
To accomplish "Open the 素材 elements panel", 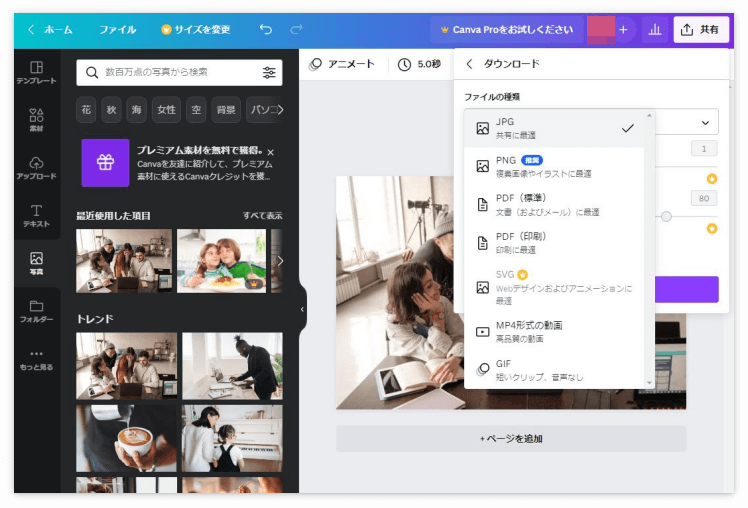I will click(36, 120).
